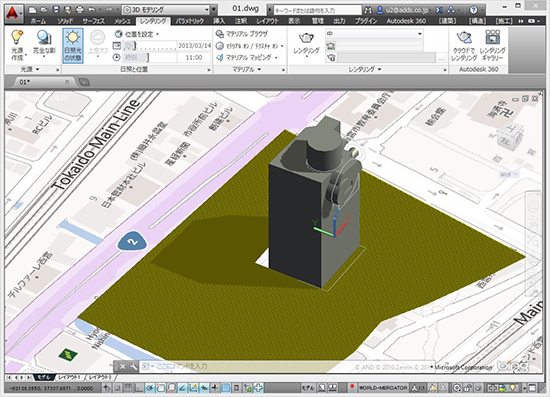Toggle infer constraints status button
Image resolution: width=550 pixels, height=397 pixels.
tap(107, 388)
